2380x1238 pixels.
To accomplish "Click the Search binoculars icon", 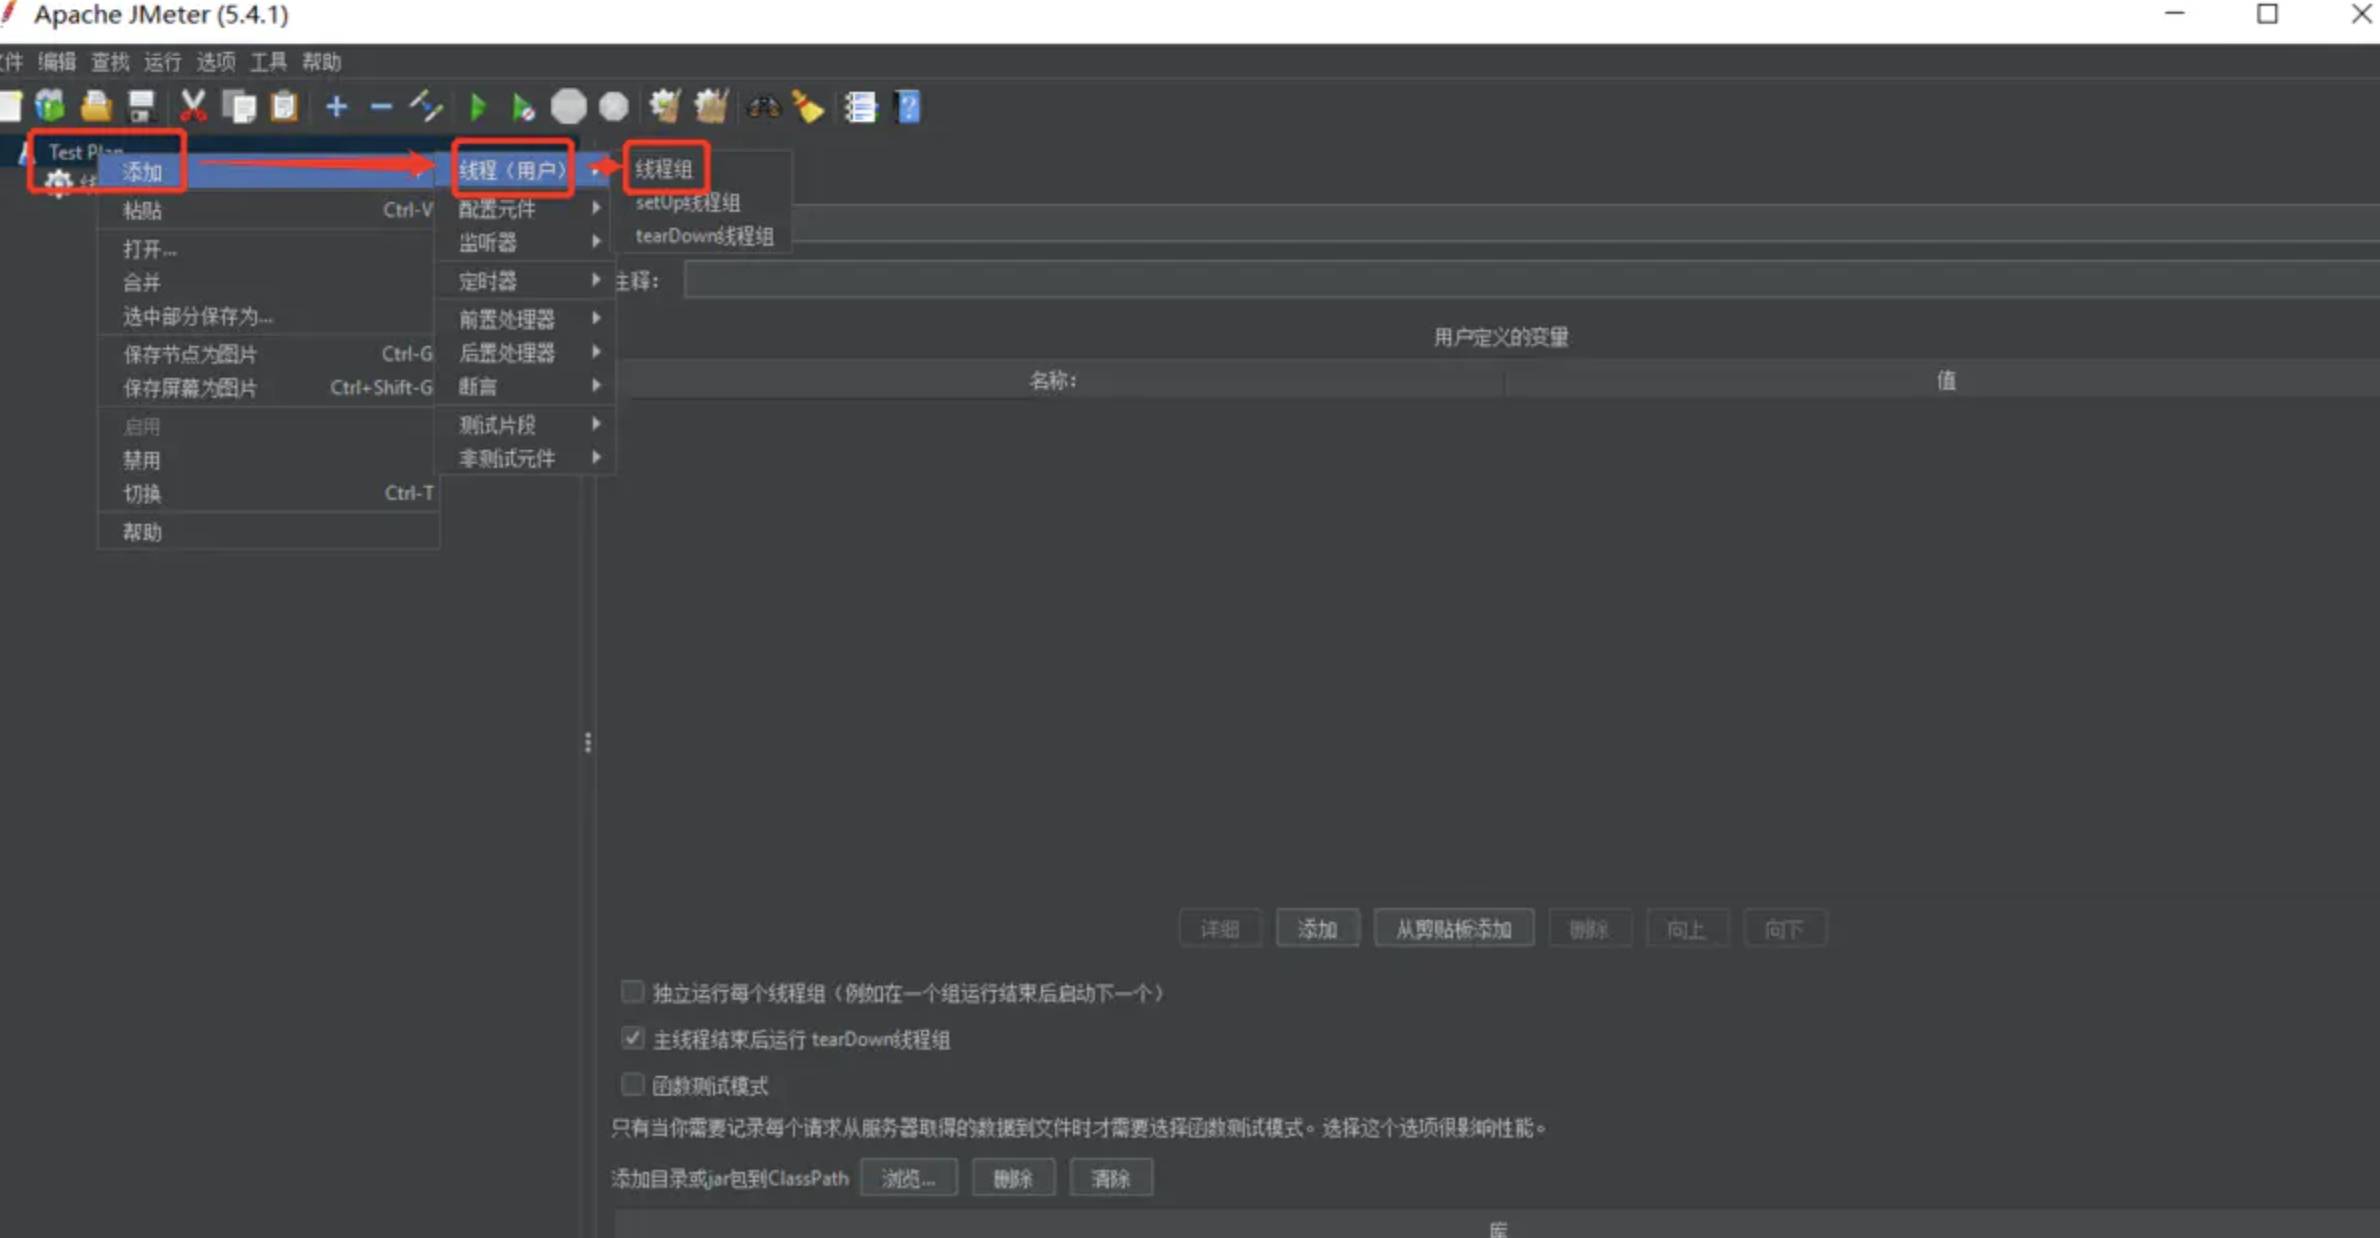I will pyautogui.click(x=764, y=106).
